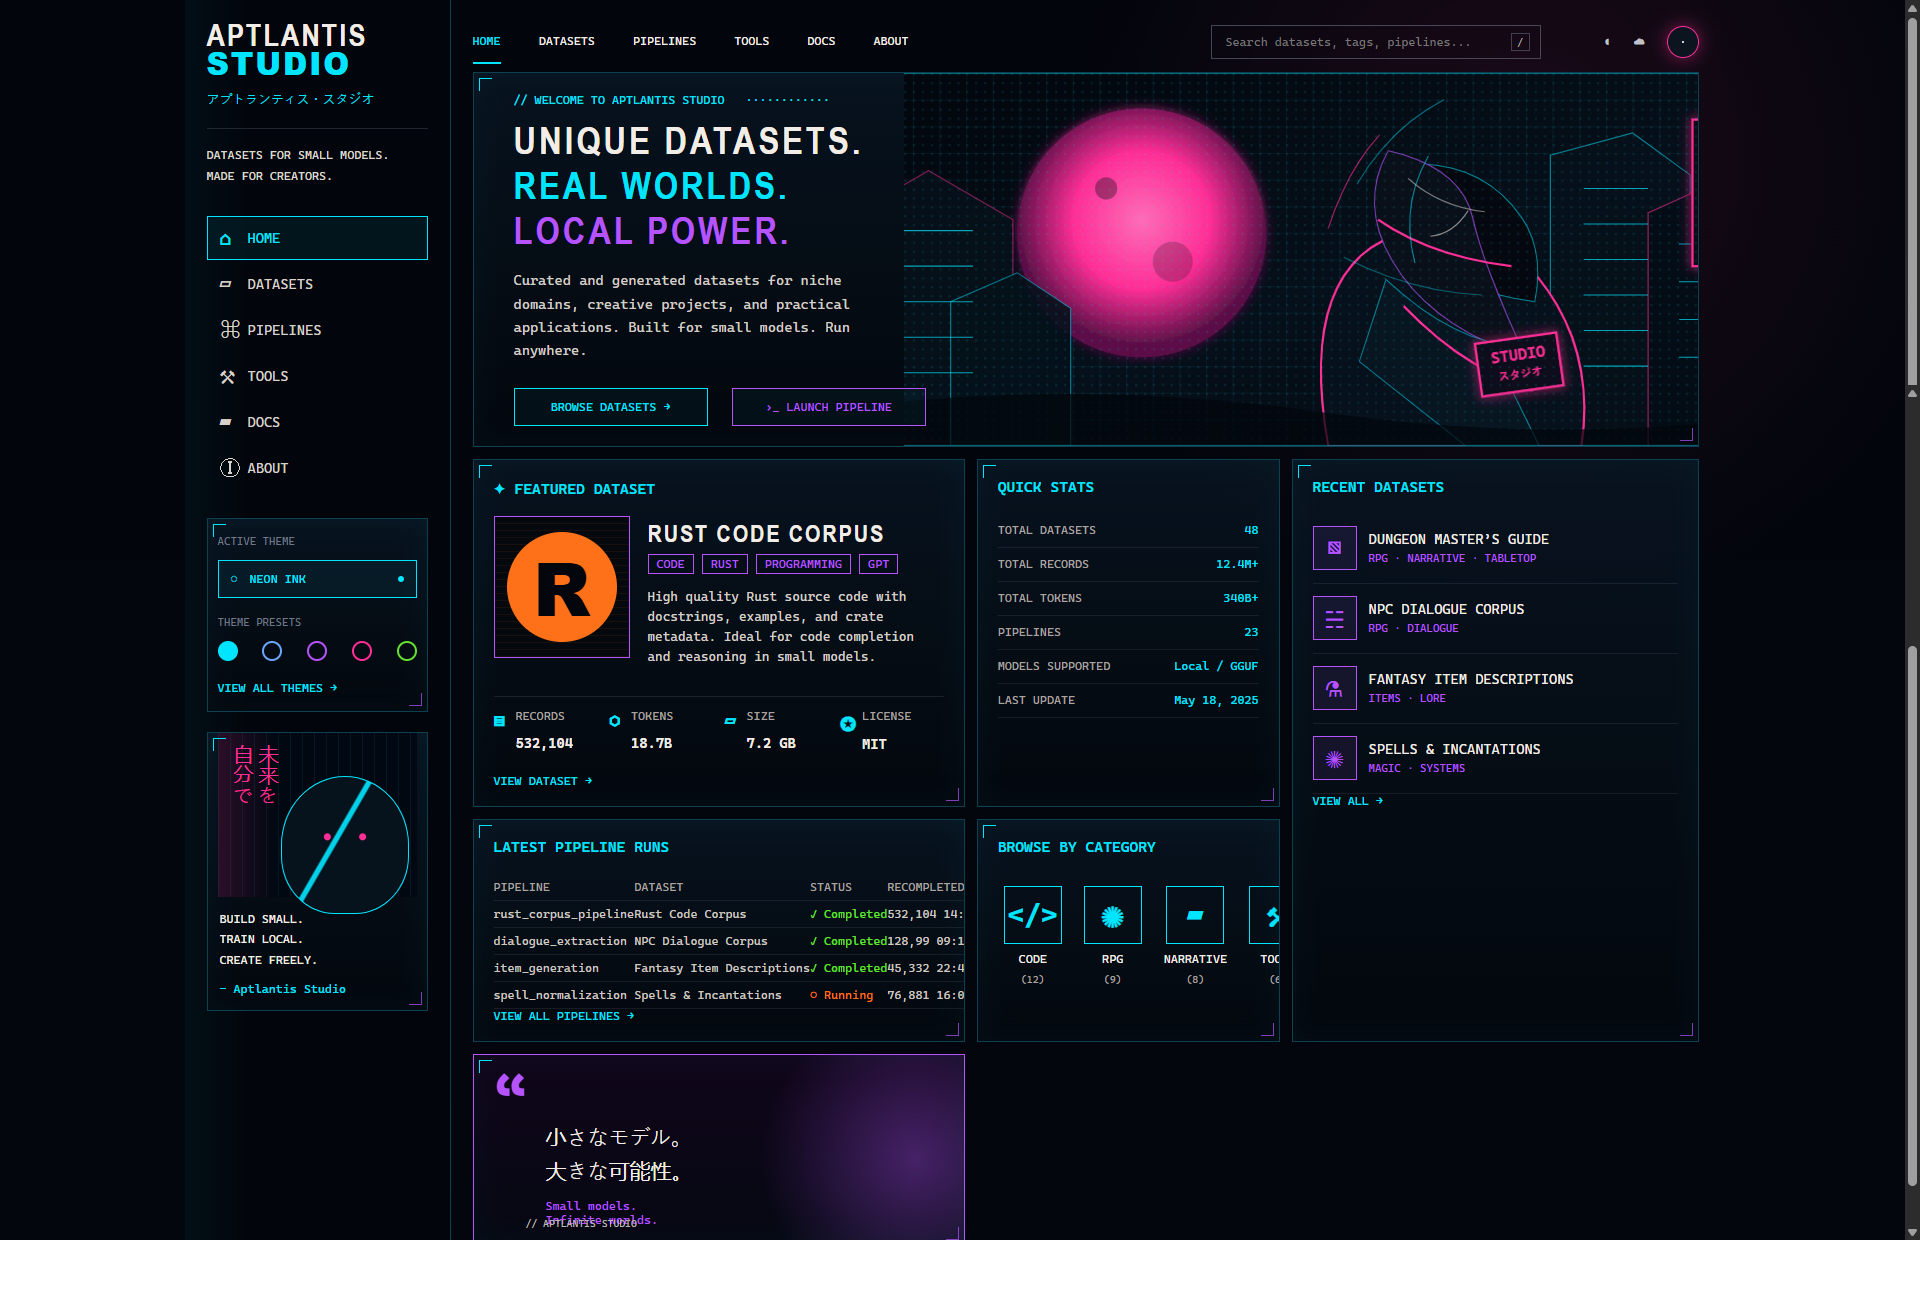
Task: Open the CODE category icon
Action: click(1033, 915)
